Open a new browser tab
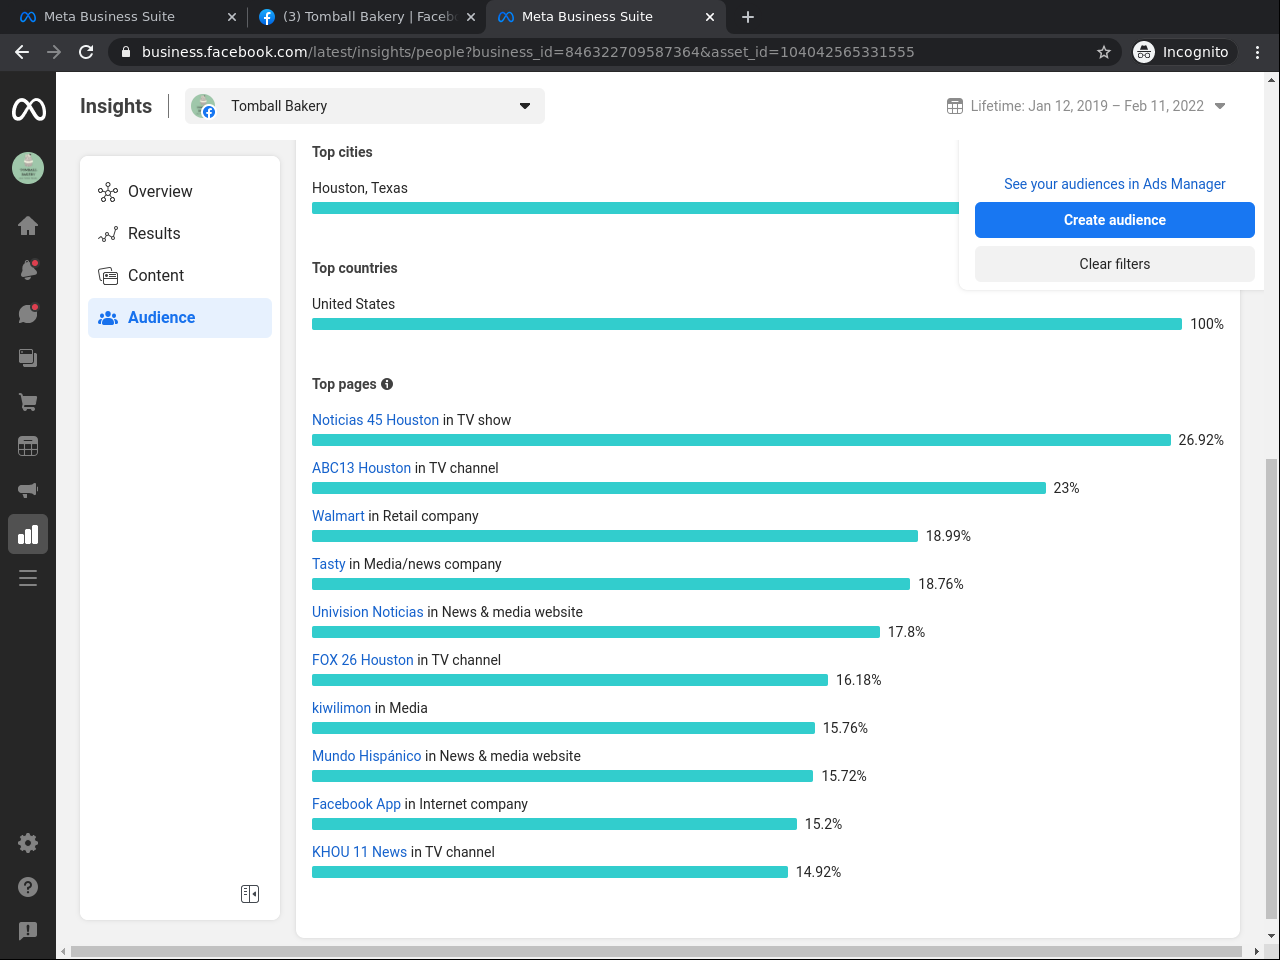This screenshot has height=960, width=1280. click(x=748, y=17)
